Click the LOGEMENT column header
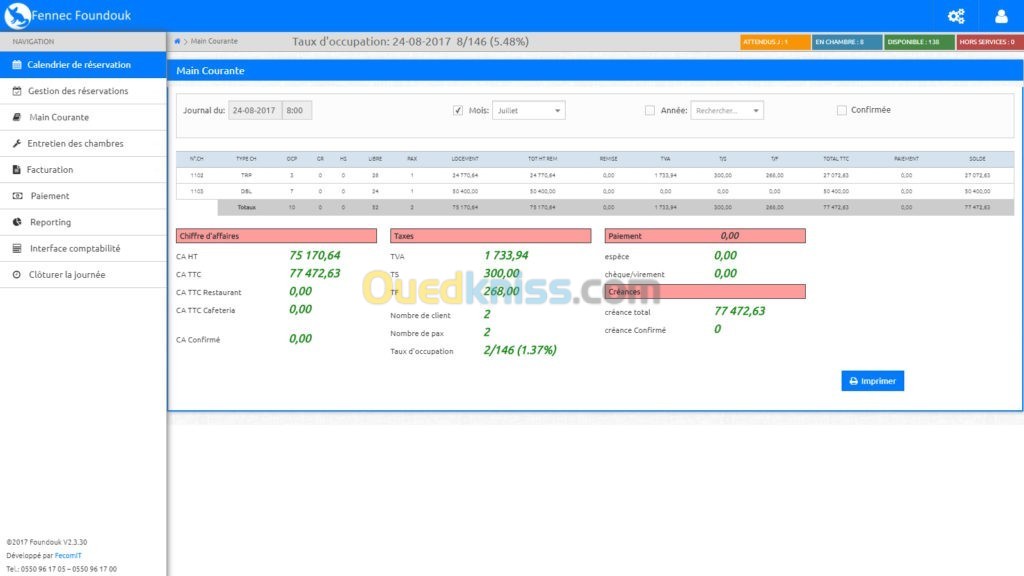The height and width of the screenshot is (576, 1024). [465, 159]
